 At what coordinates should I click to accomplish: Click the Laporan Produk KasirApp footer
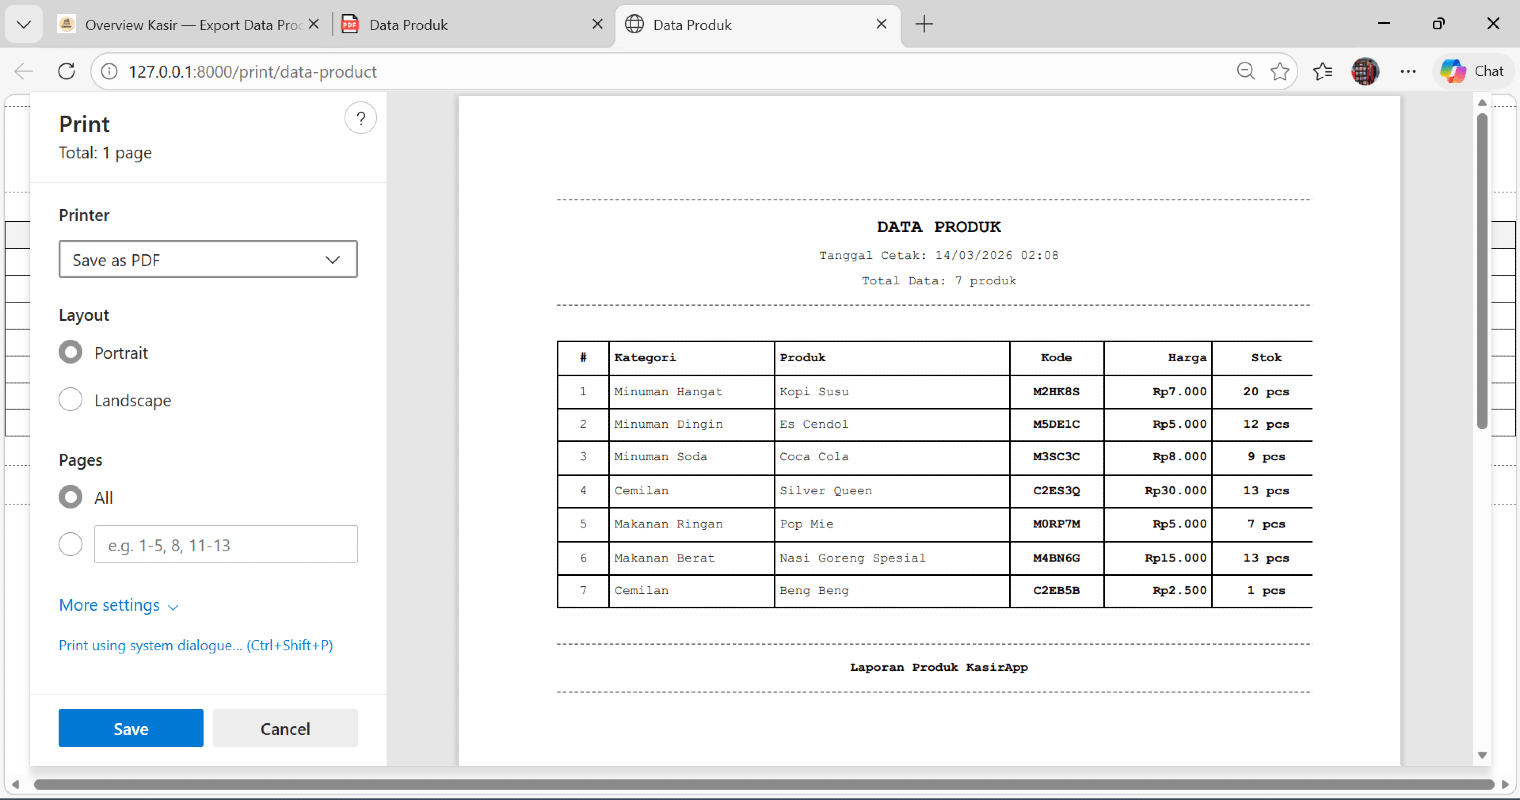tap(939, 667)
